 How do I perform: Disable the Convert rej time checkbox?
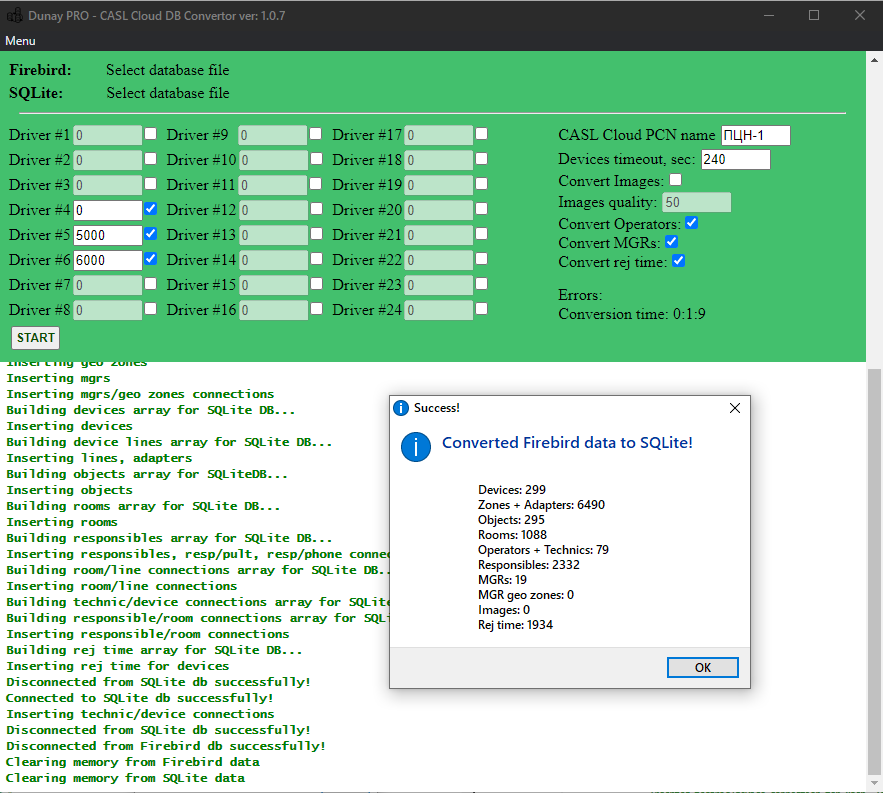click(679, 261)
